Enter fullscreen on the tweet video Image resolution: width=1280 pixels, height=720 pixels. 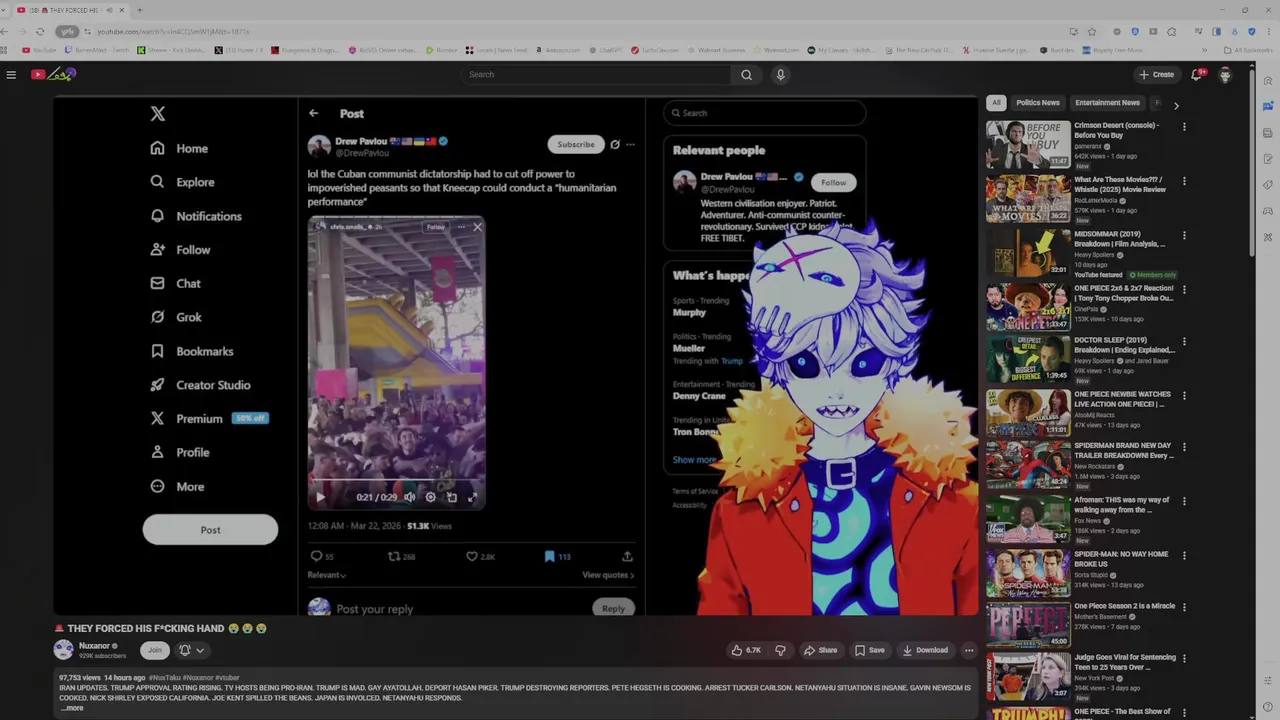(473, 497)
